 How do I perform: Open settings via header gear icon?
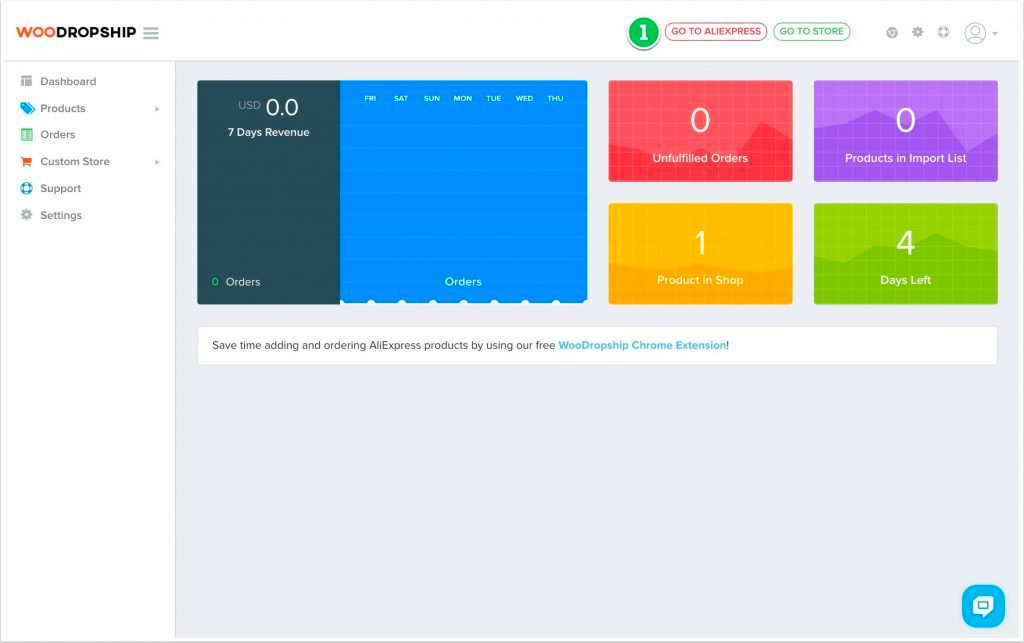[918, 33]
